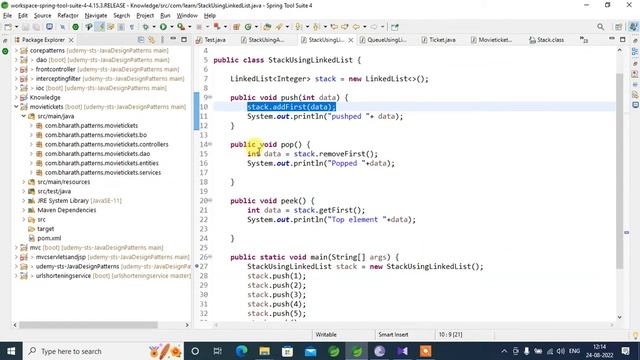Open Task View on taskbar
This screenshot has height=360, width=640.
[x=218, y=351]
